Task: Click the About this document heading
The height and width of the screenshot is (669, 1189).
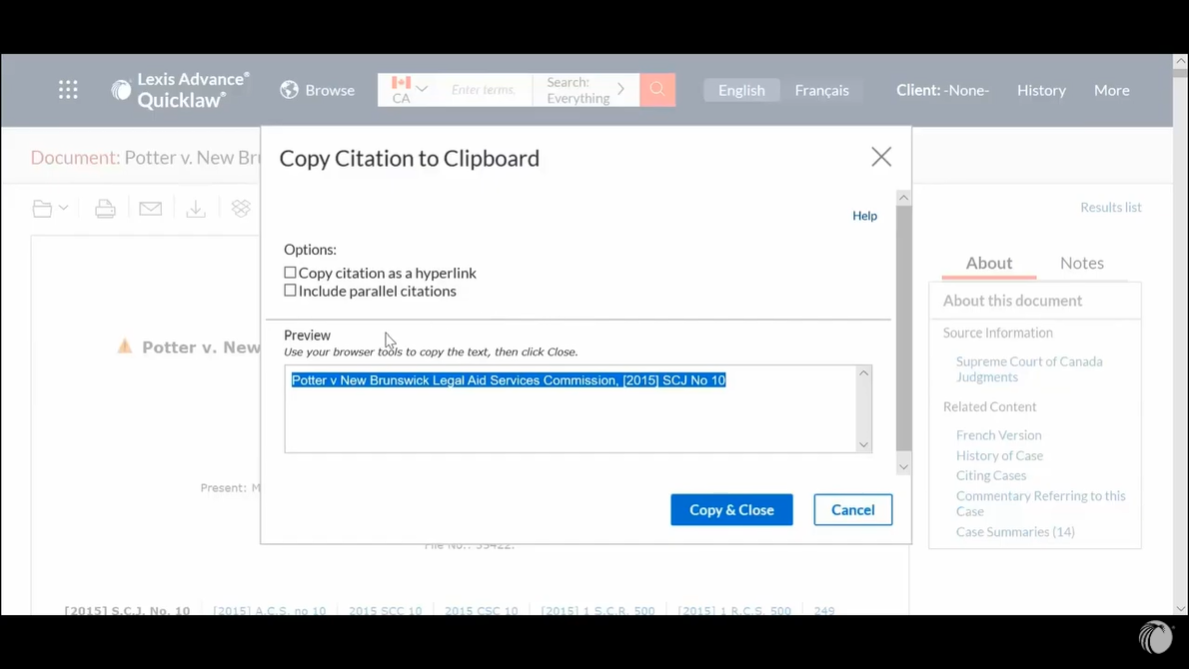Action: tap(1012, 300)
